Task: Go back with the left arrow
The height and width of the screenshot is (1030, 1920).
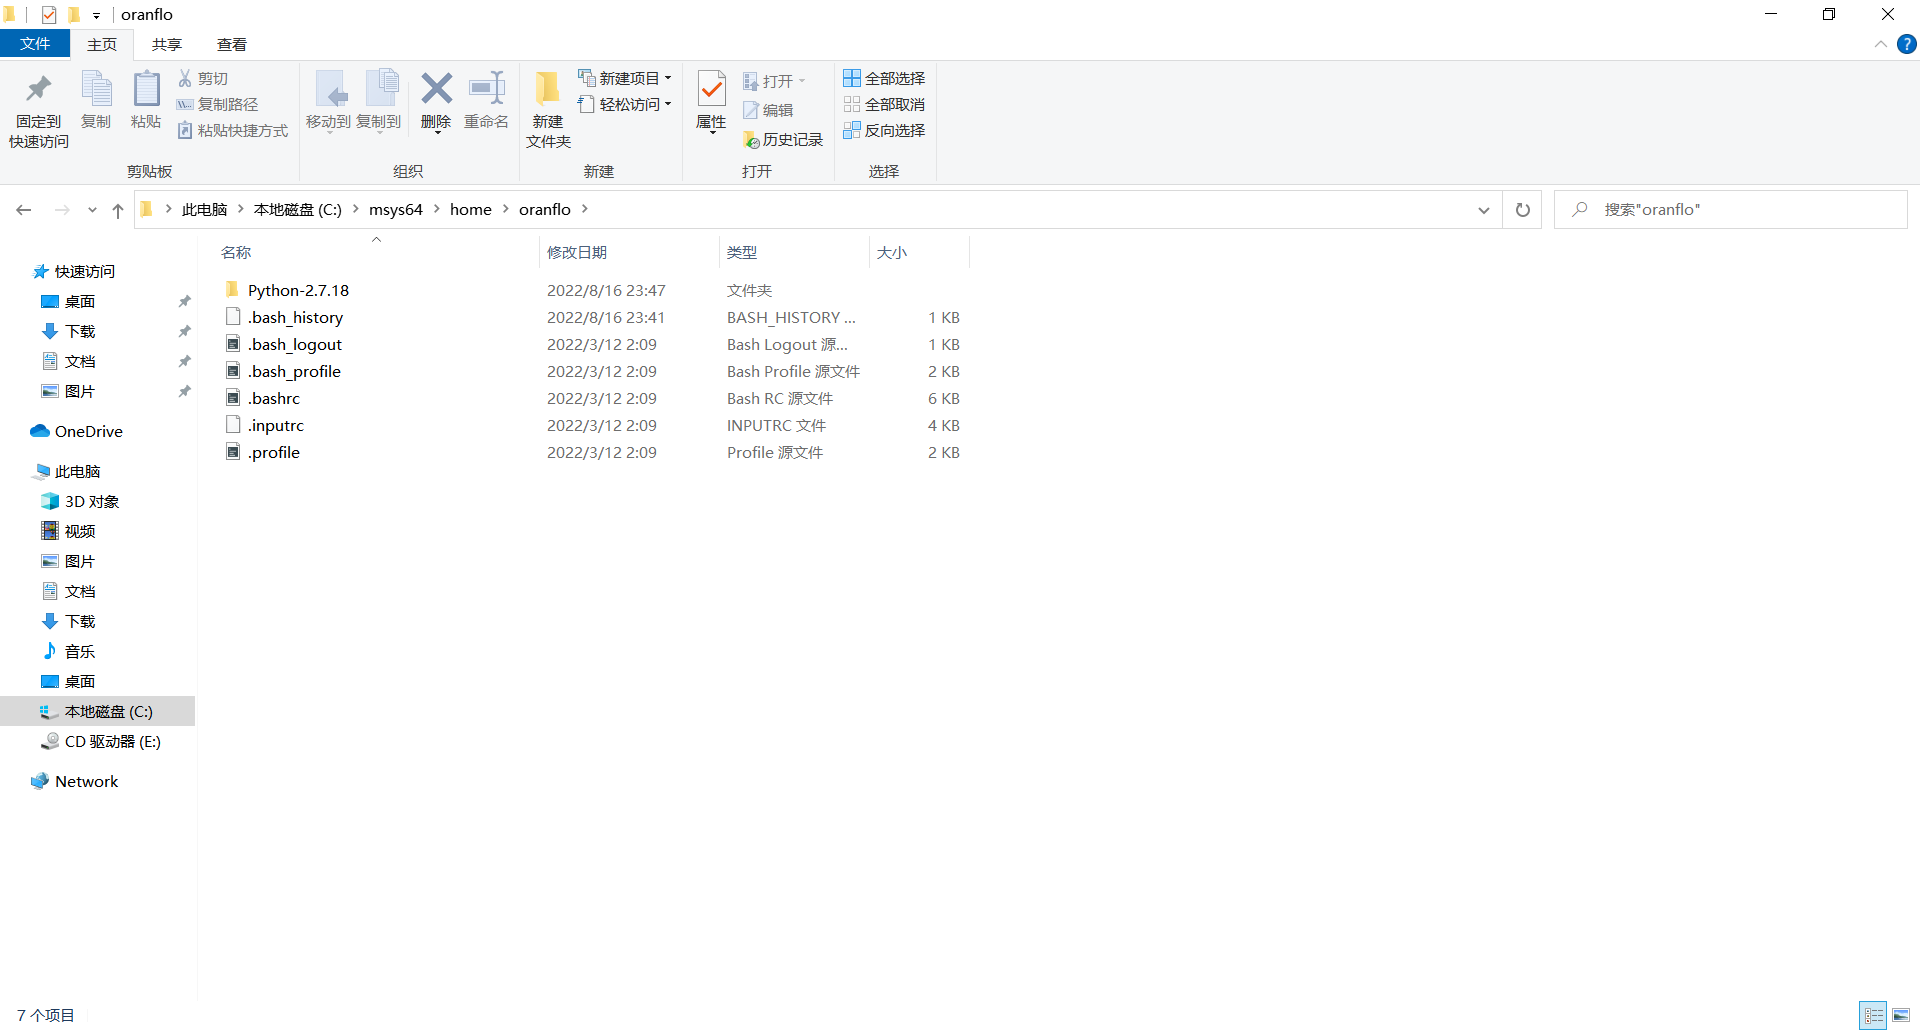Action: [x=24, y=210]
